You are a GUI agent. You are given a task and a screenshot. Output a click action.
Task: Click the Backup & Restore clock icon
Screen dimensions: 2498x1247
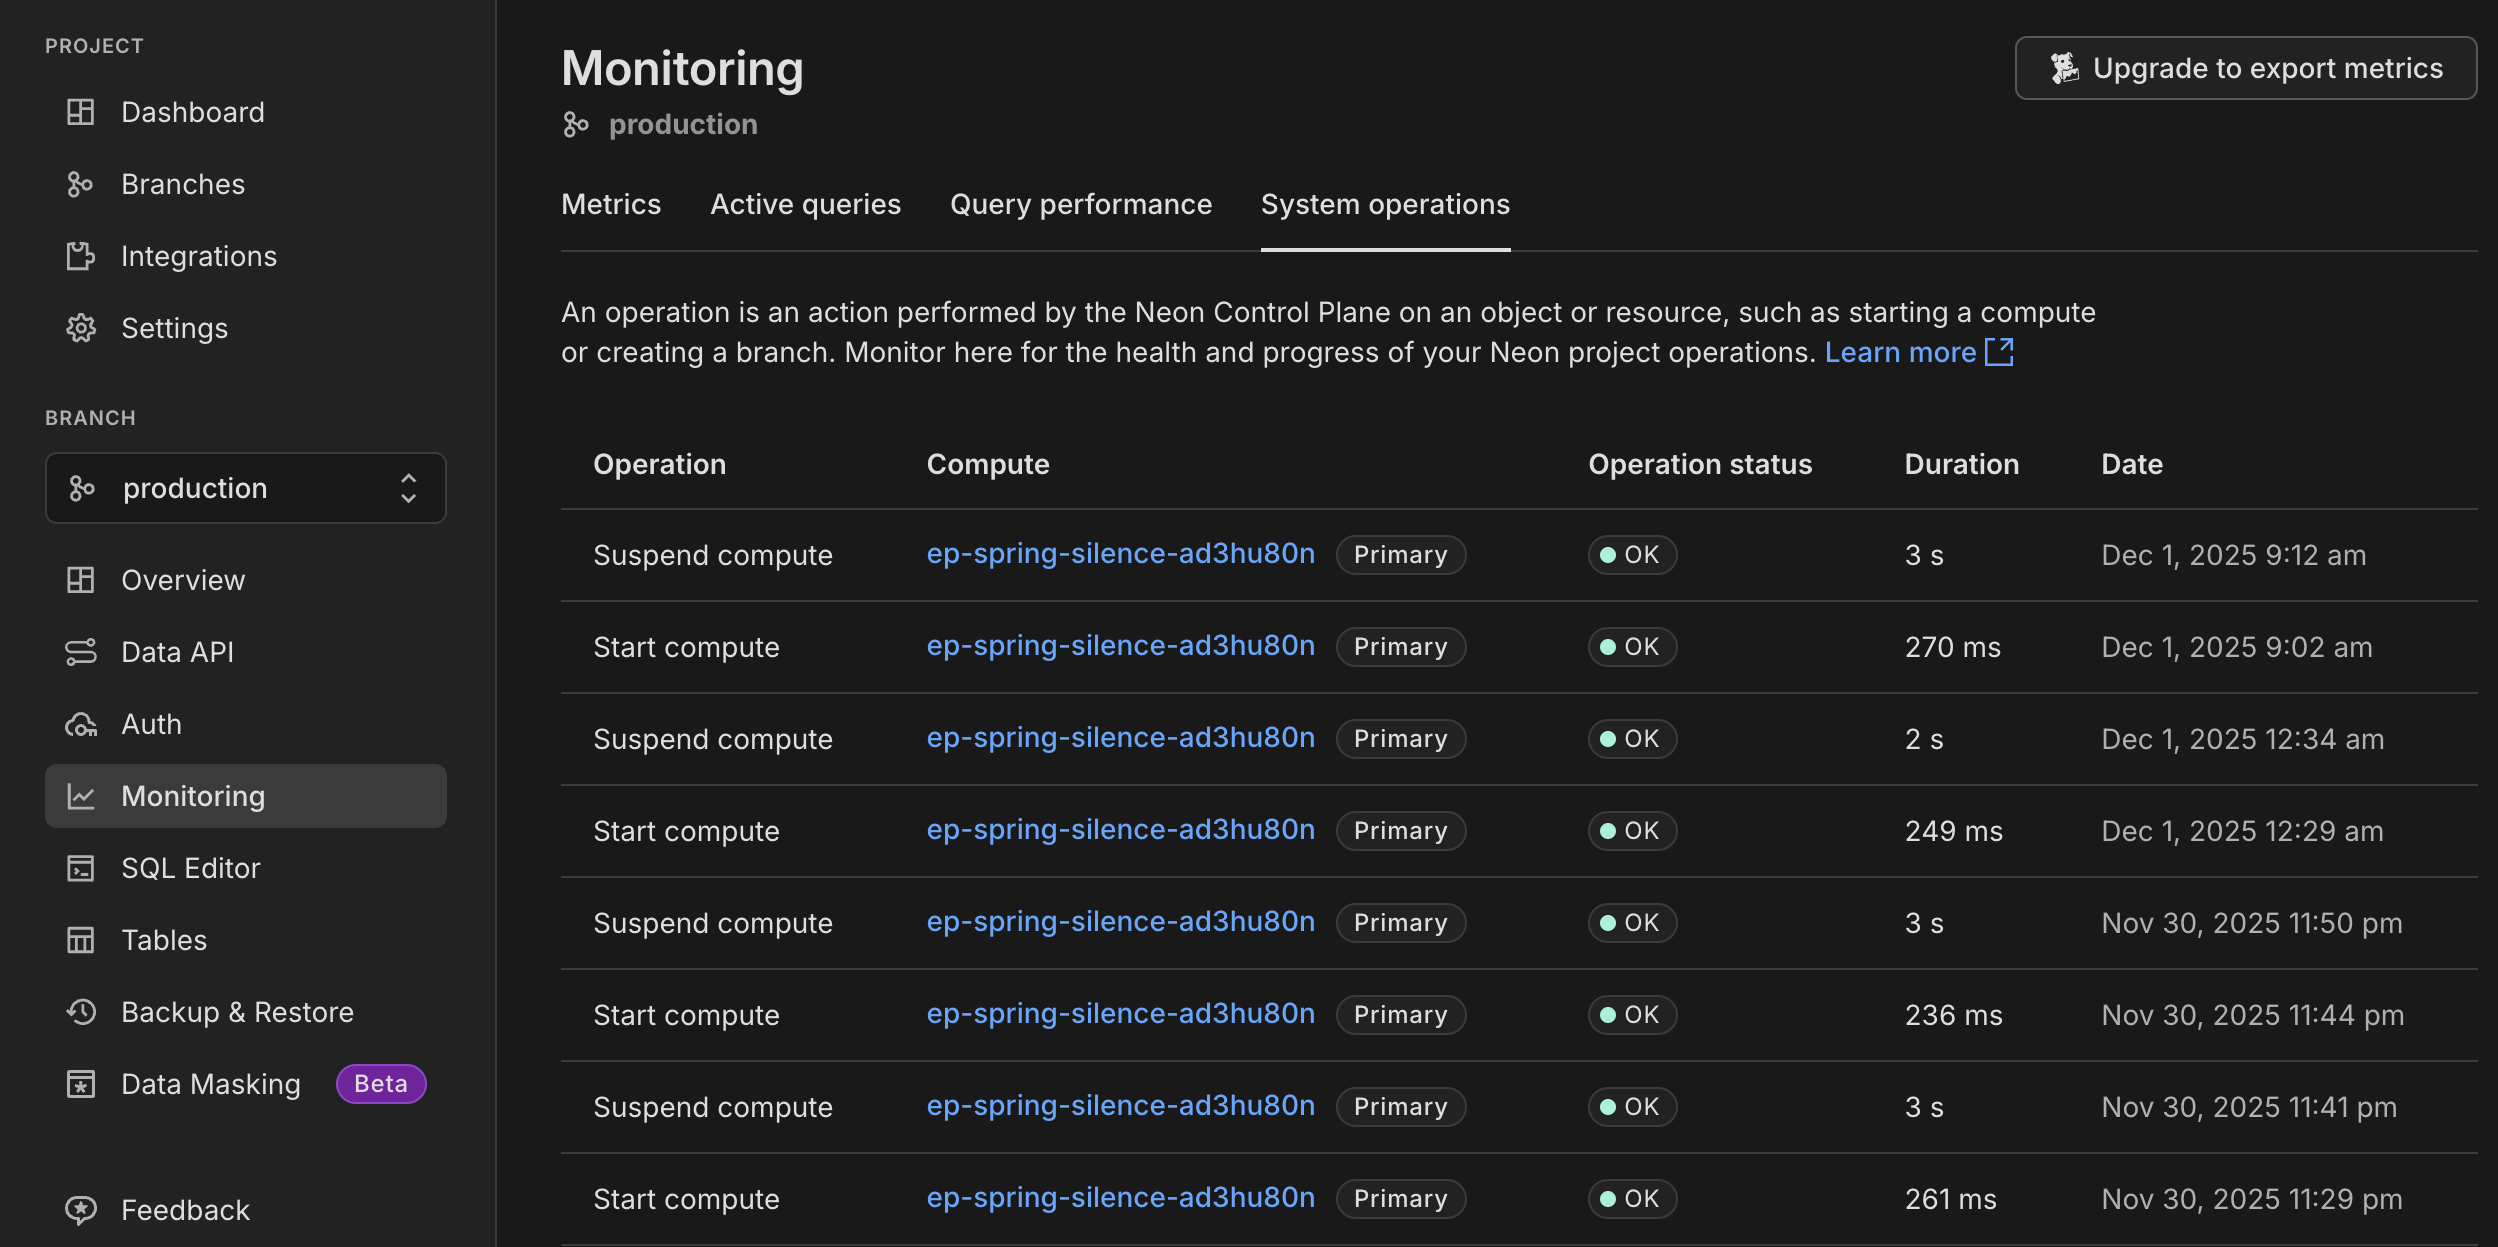coord(80,1012)
